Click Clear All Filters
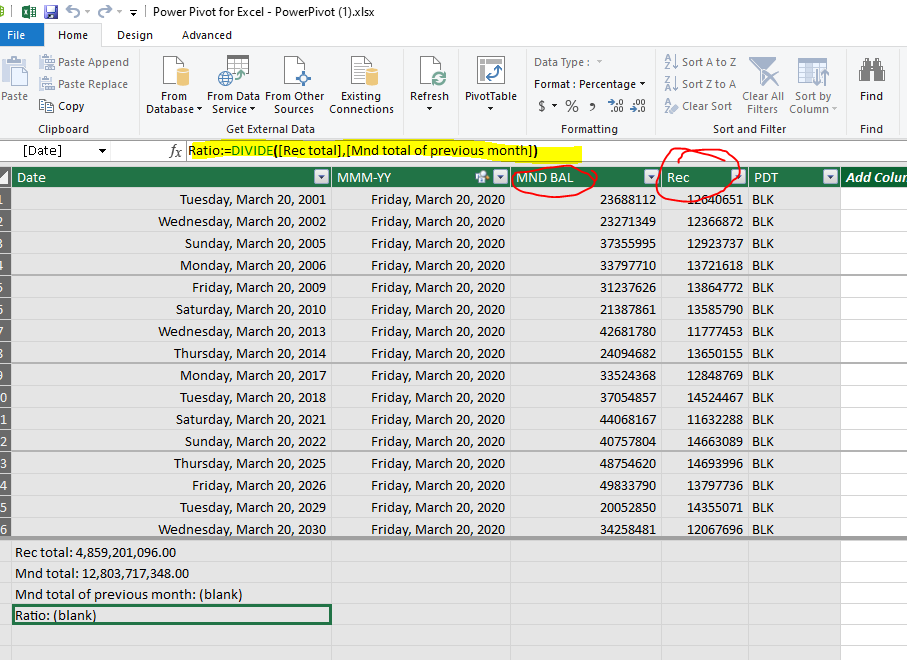The image size is (907, 660). click(762, 84)
